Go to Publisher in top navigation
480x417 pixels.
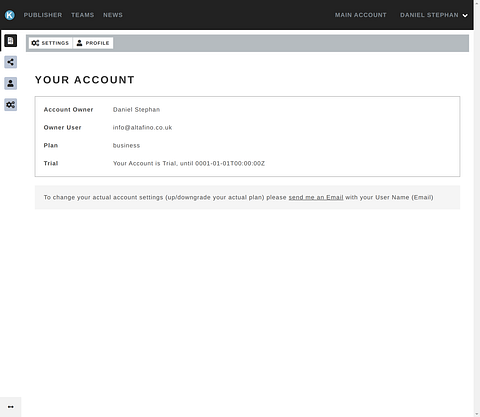(x=43, y=15)
